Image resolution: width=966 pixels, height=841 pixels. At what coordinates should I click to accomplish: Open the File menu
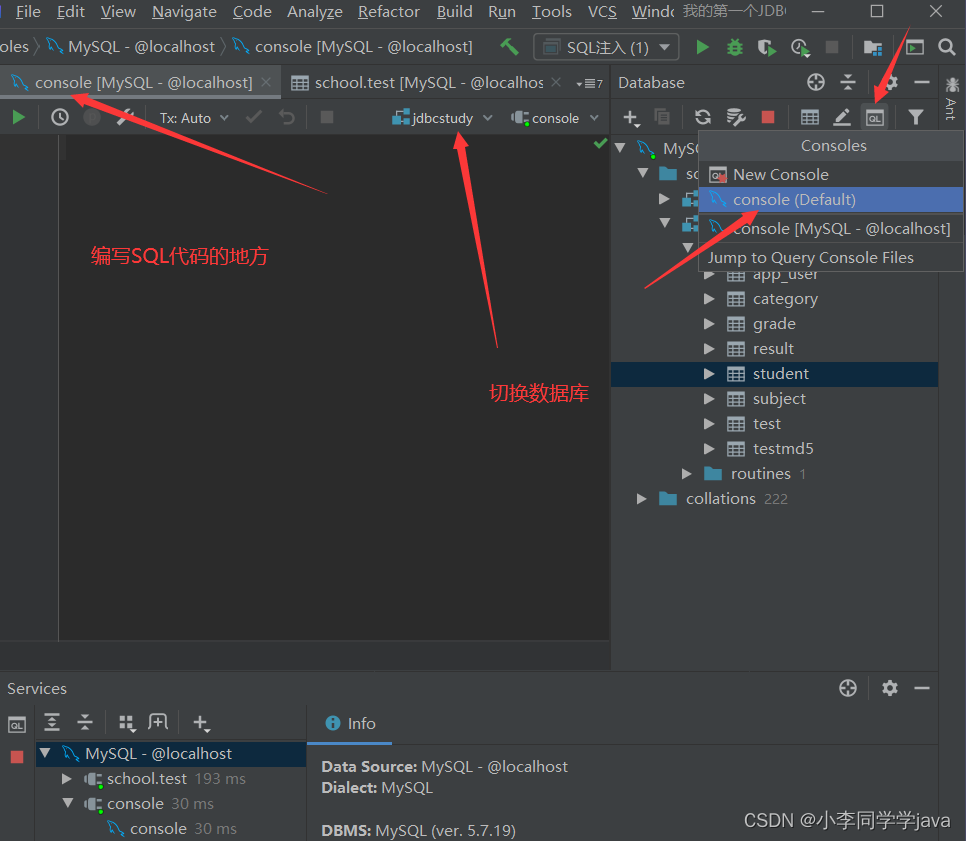point(28,12)
